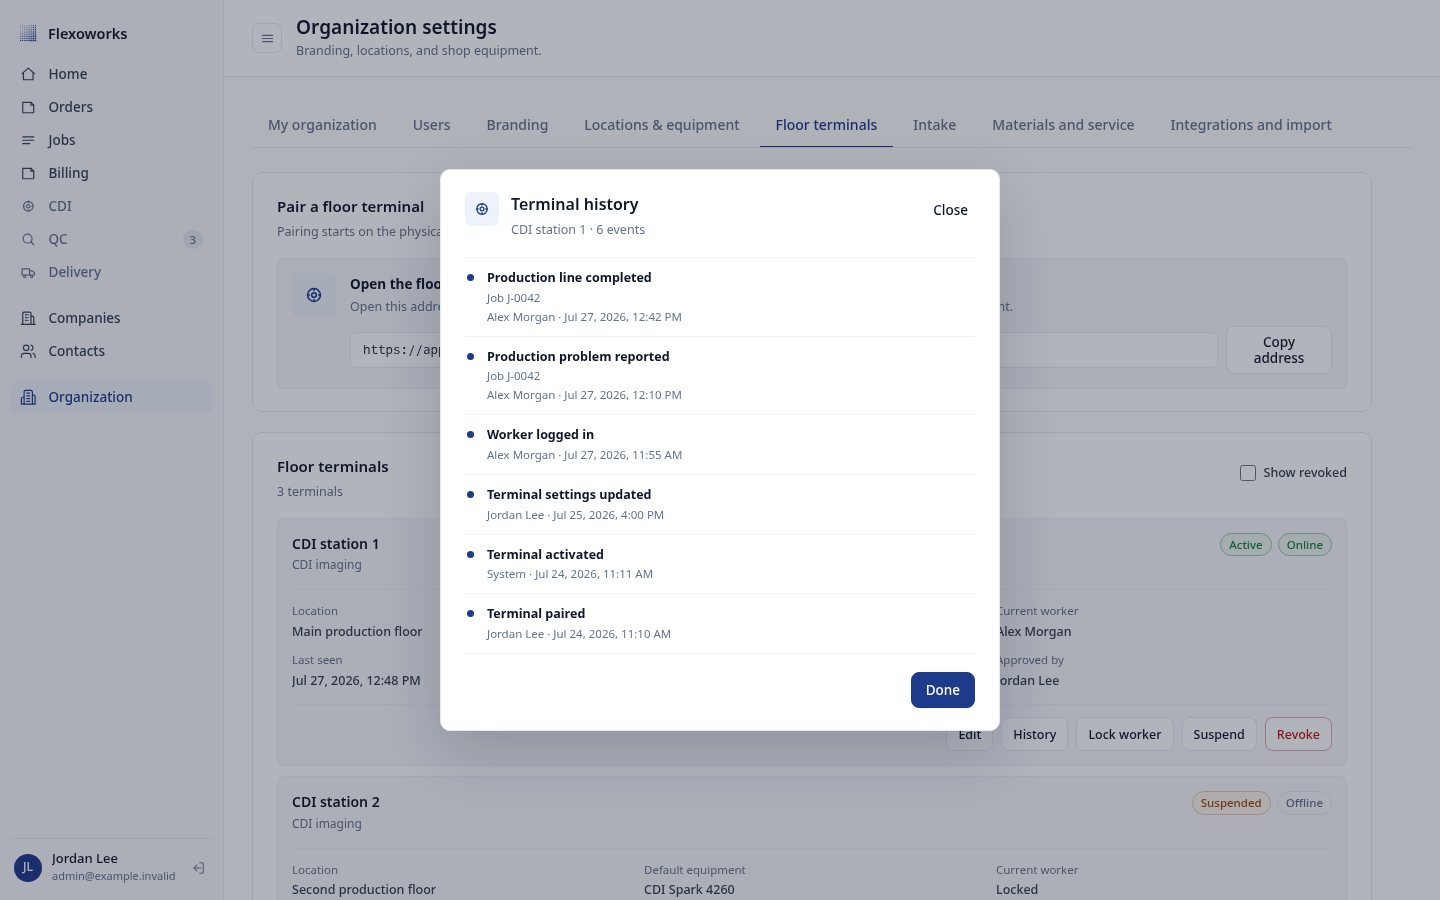Toggle sidebar with the hamburger menu icon
Viewport: 1440px width, 900px height.
pyautogui.click(x=267, y=39)
